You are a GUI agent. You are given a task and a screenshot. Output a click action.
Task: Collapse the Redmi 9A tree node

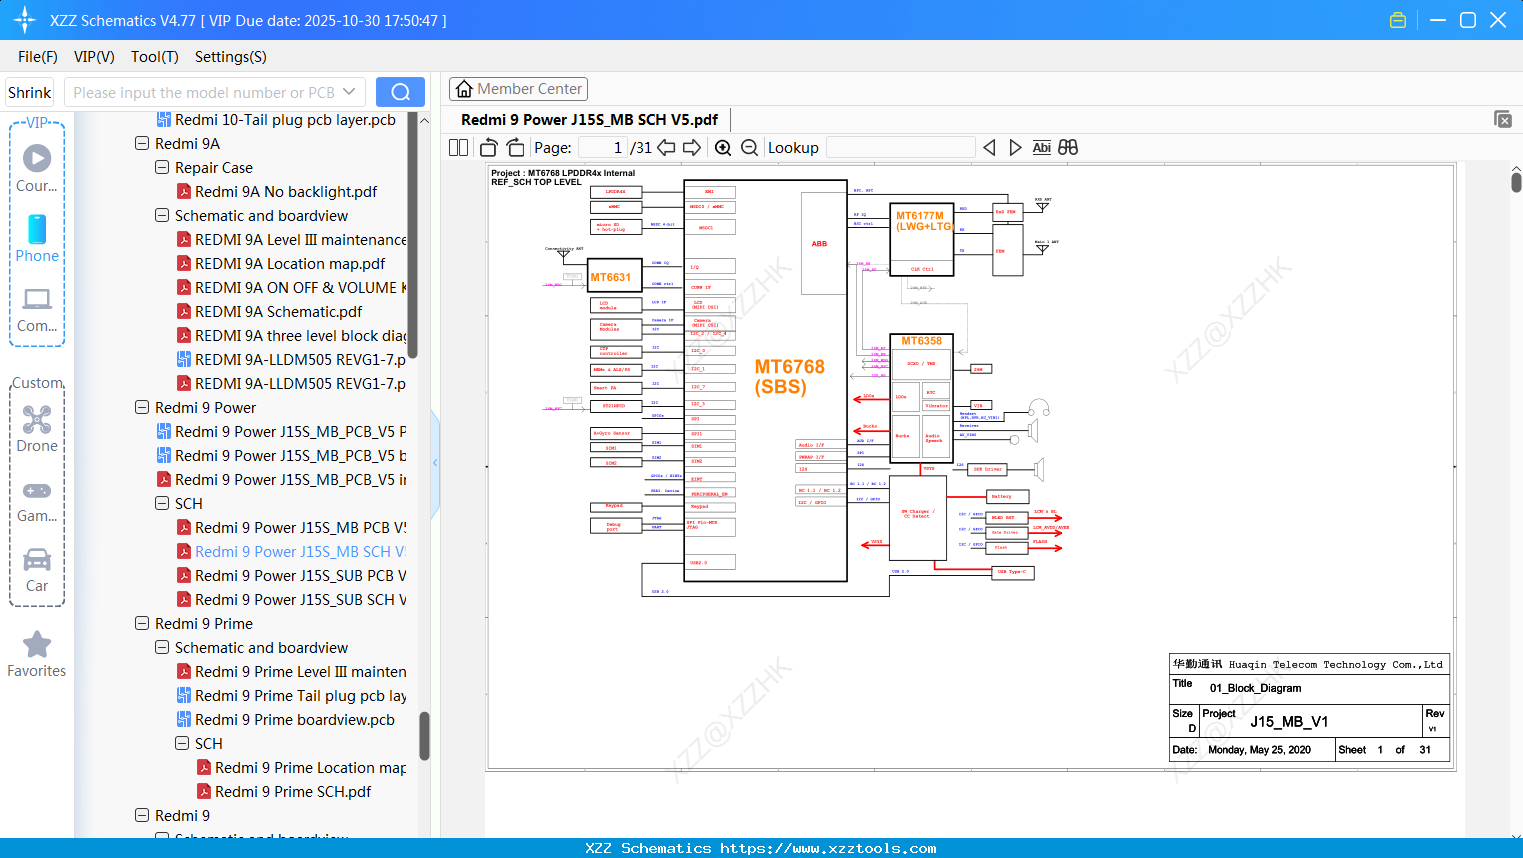(x=142, y=144)
